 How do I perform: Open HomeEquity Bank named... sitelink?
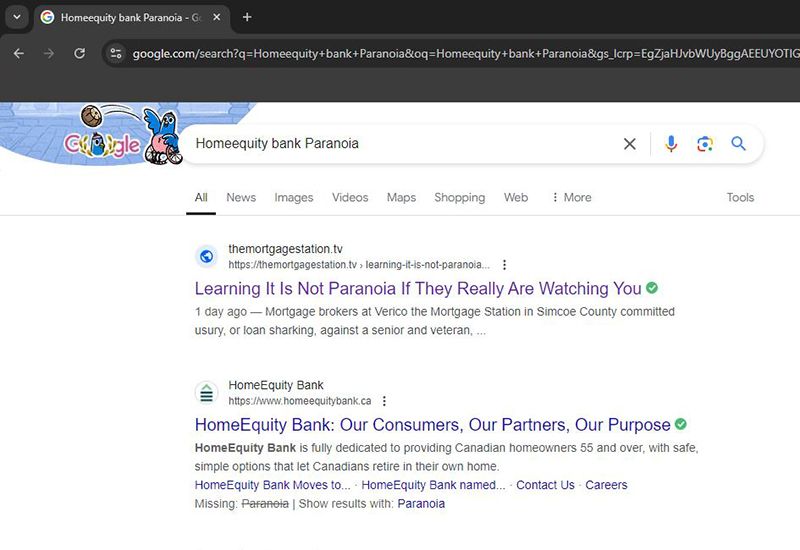coord(433,485)
